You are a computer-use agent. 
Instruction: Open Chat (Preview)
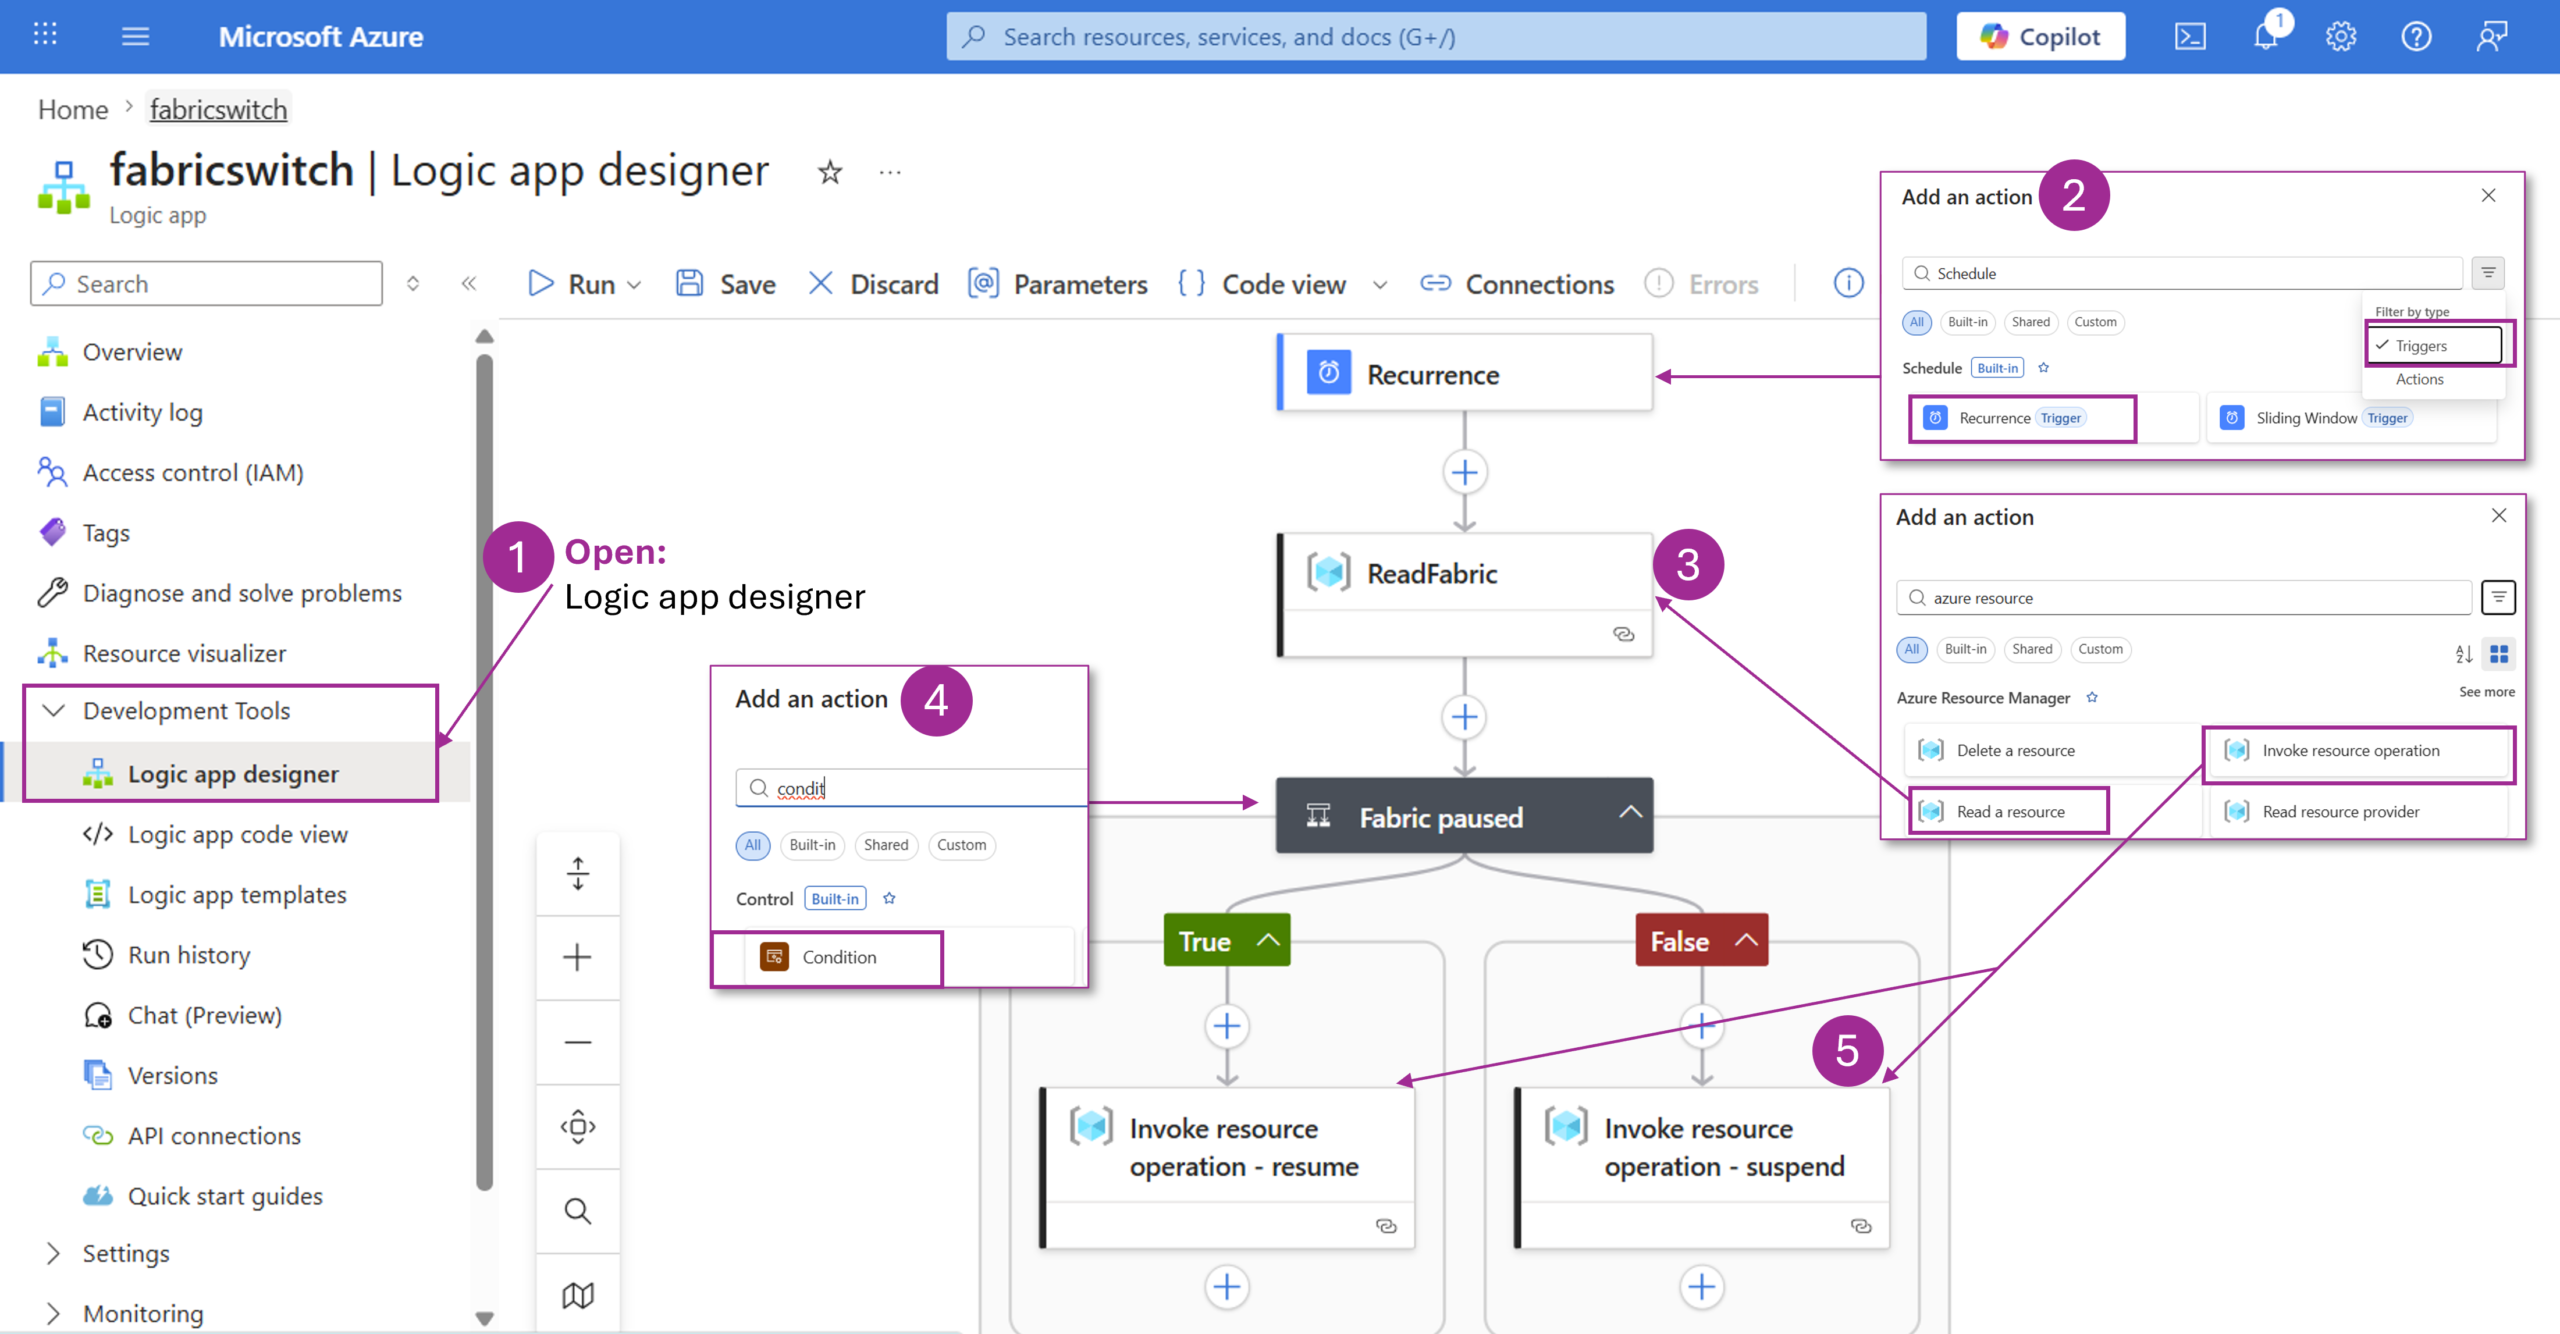pyautogui.click(x=204, y=1015)
